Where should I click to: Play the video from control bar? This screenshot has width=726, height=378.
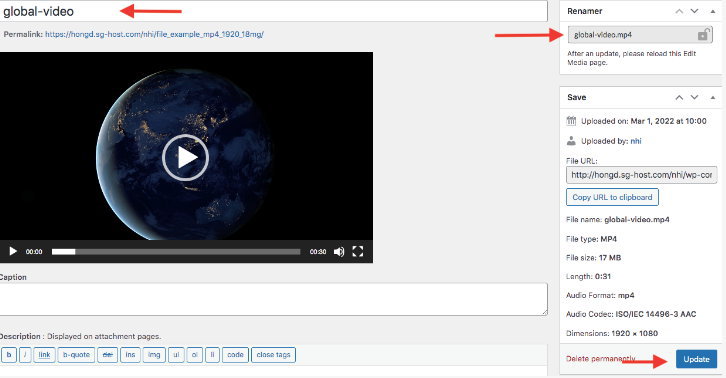tap(13, 252)
